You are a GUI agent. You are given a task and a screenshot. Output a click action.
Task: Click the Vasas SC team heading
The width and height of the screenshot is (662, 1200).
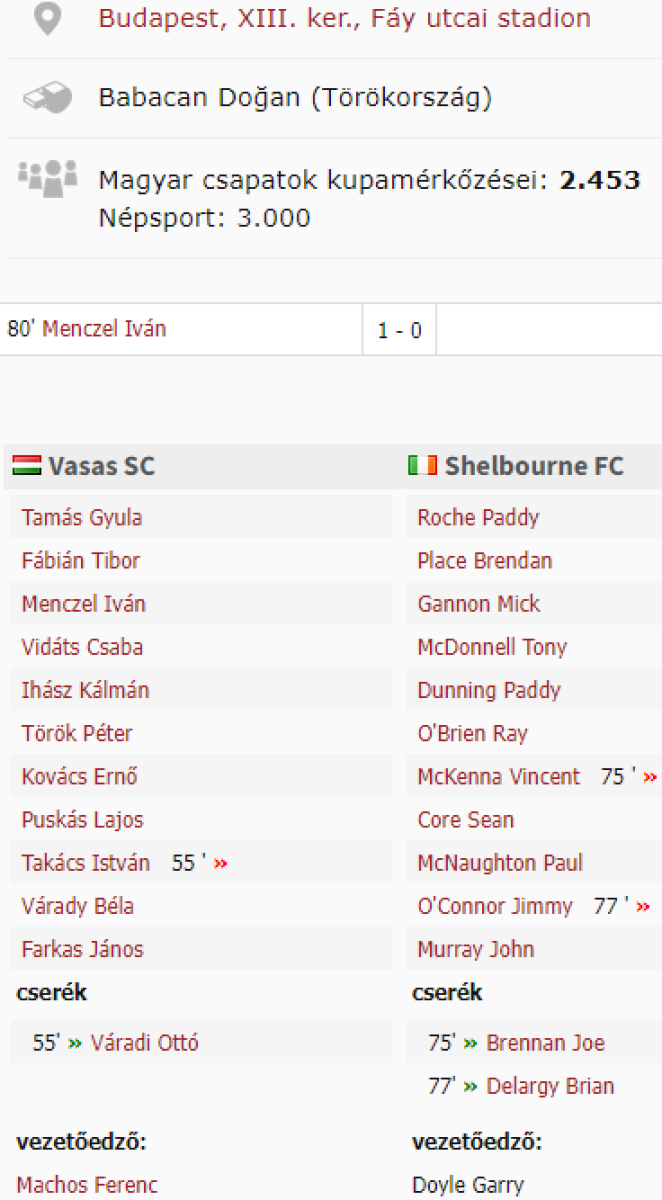(101, 466)
